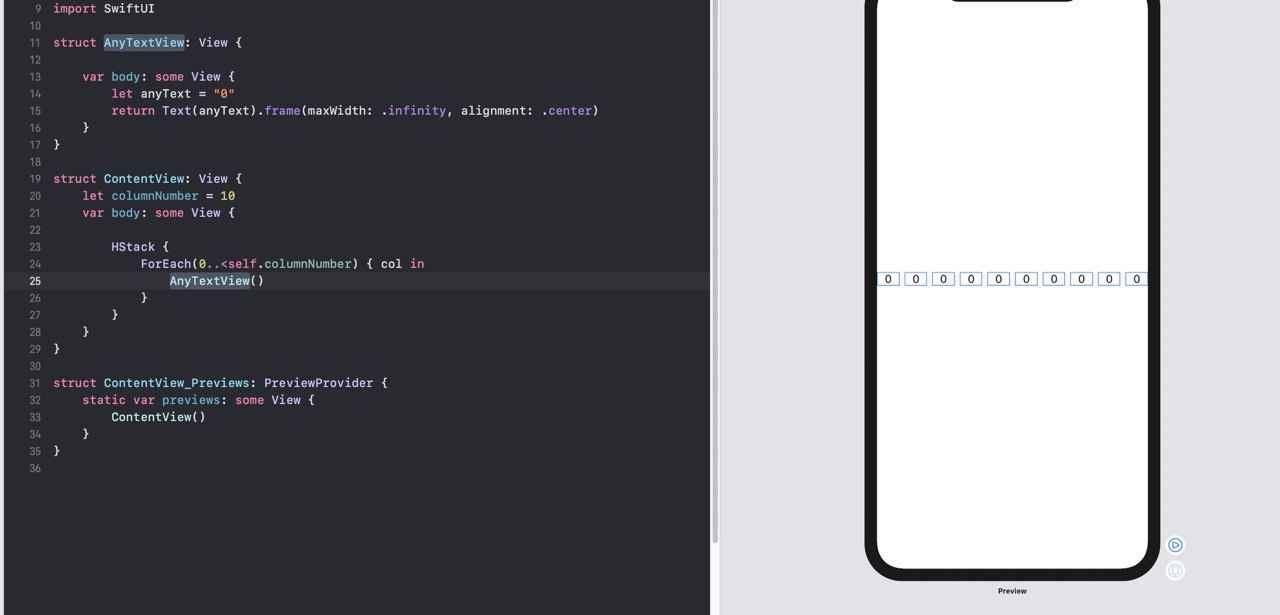1280x615 pixels.
Task: Click line number 11 in gutter
Action: (35, 42)
